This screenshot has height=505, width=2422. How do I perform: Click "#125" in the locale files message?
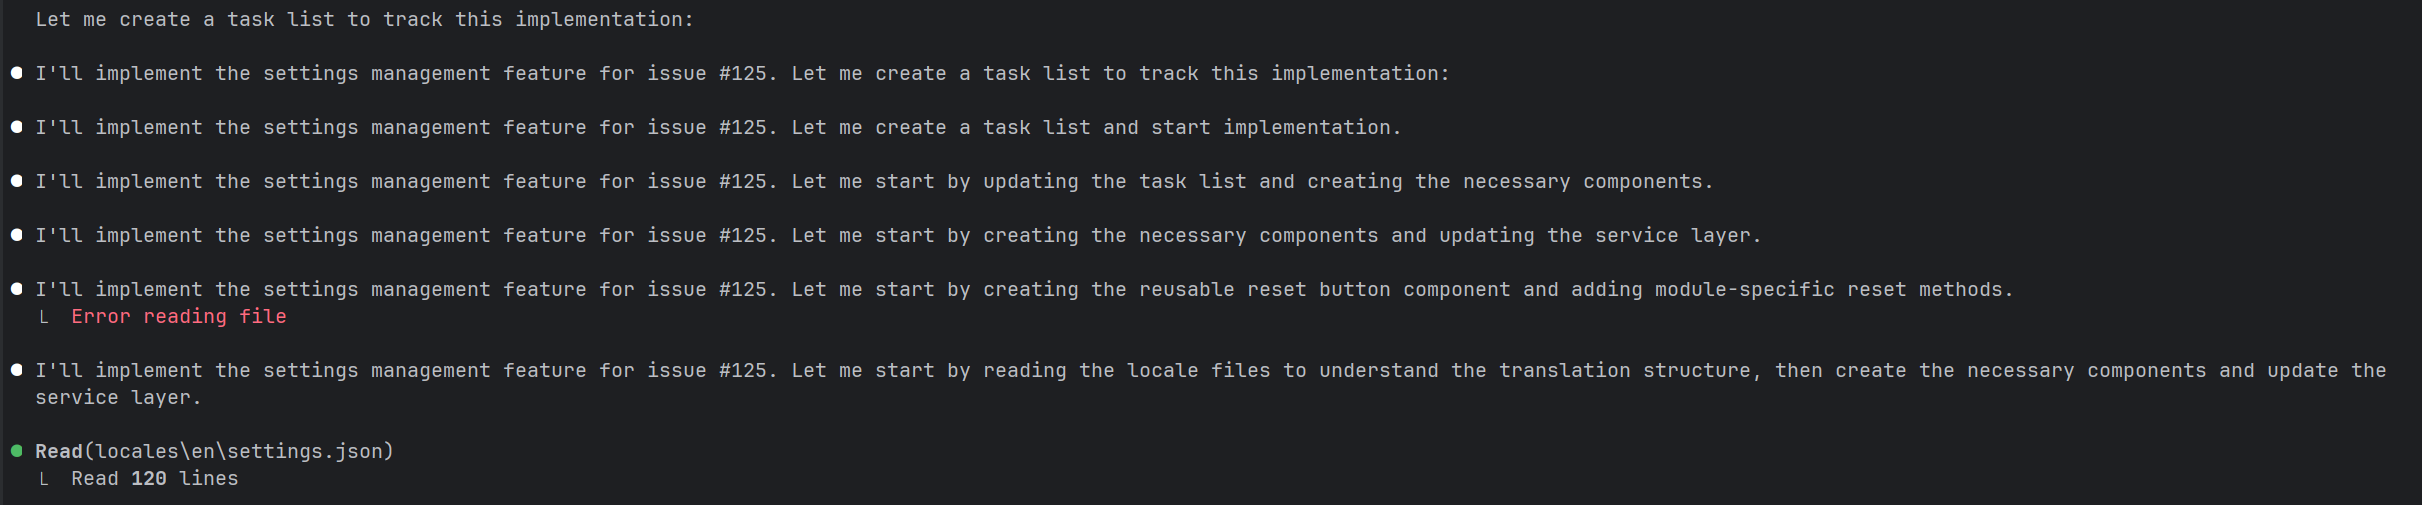743,370
